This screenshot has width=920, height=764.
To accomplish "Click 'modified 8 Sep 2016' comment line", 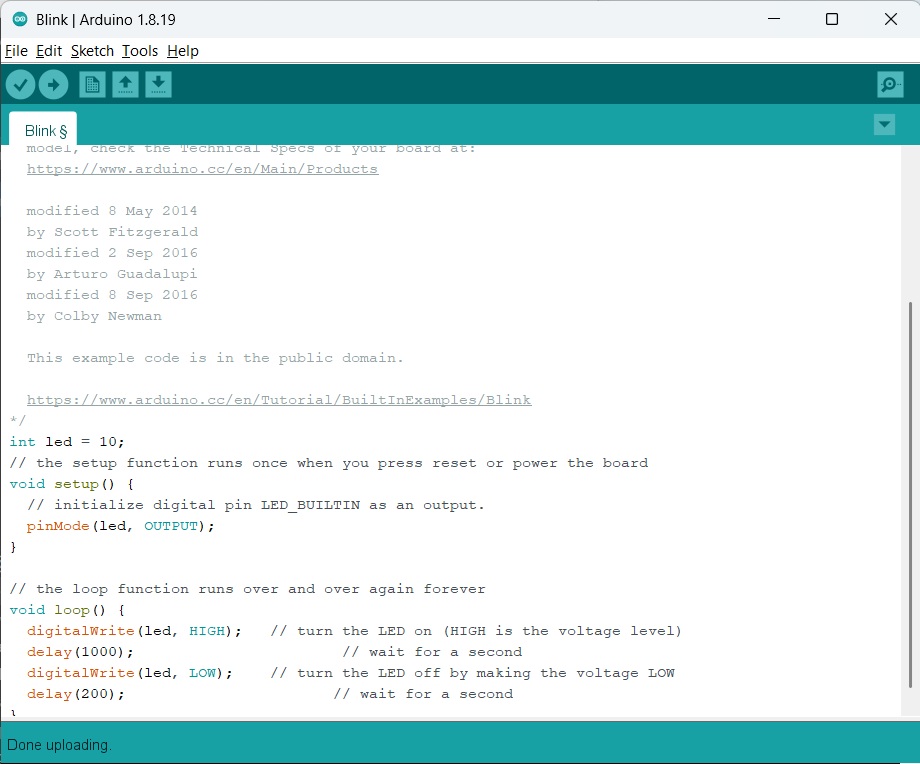I will [111, 295].
